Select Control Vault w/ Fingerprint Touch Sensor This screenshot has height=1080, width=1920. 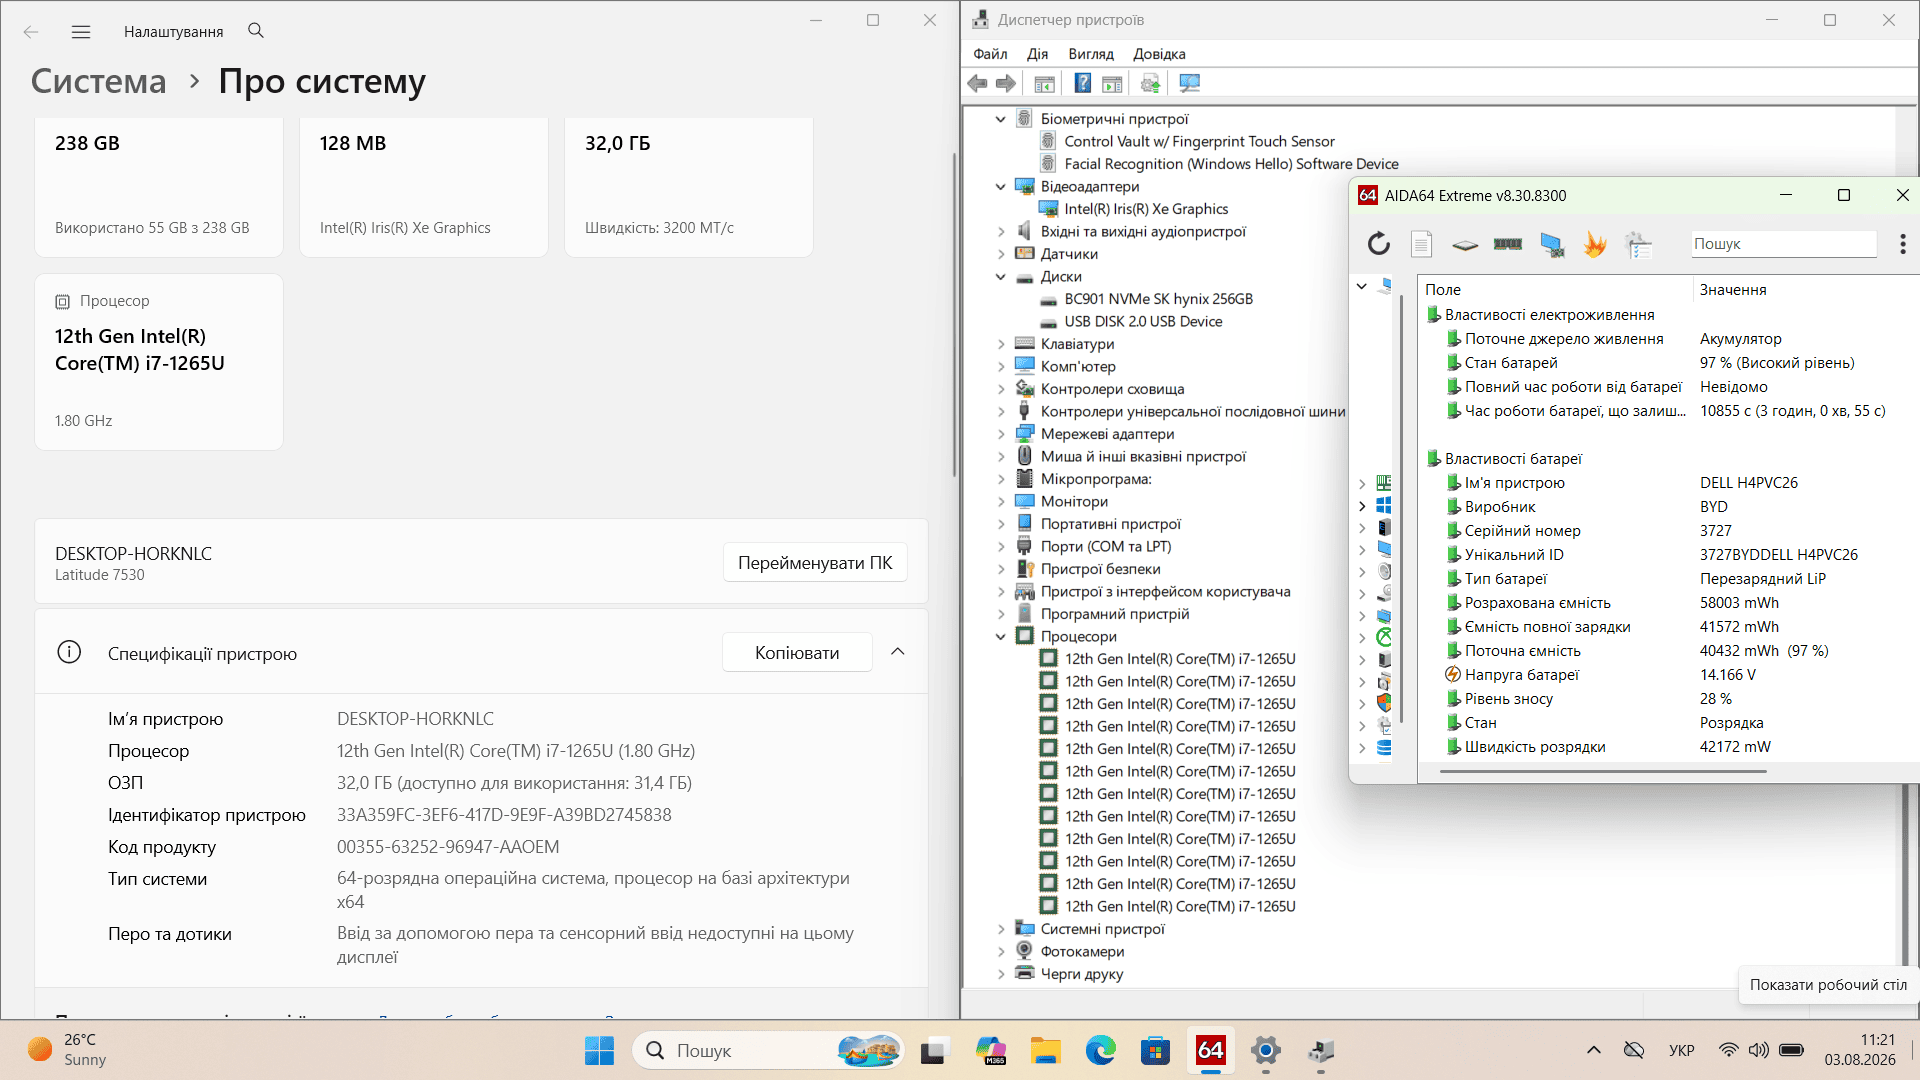1199,142
